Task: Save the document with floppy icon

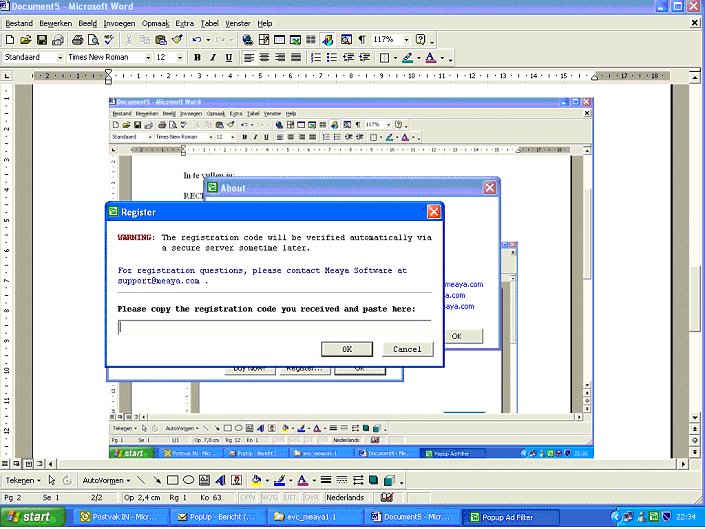Action: (x=42, y=40)
